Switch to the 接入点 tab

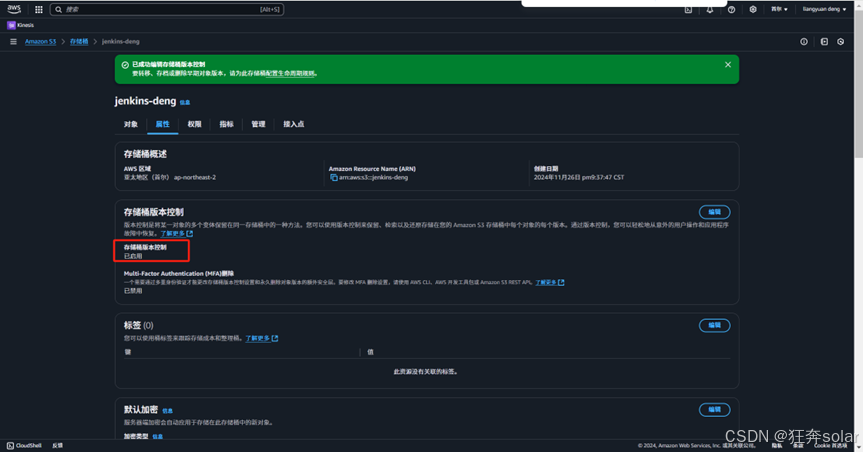293,124
